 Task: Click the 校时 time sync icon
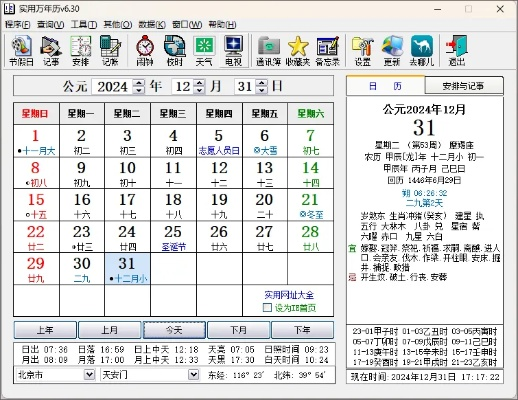(175, 51)
